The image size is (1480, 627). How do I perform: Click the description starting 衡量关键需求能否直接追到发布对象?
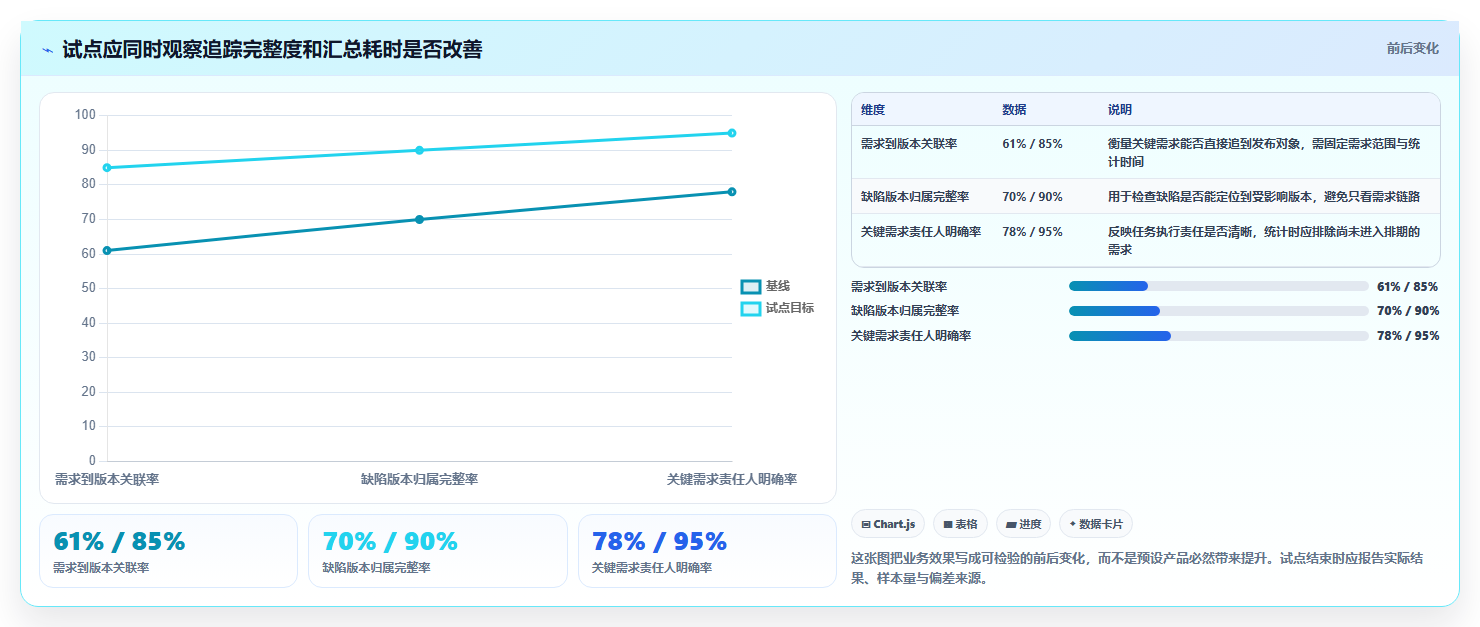pyautogui.click(x=1264, y=153)
